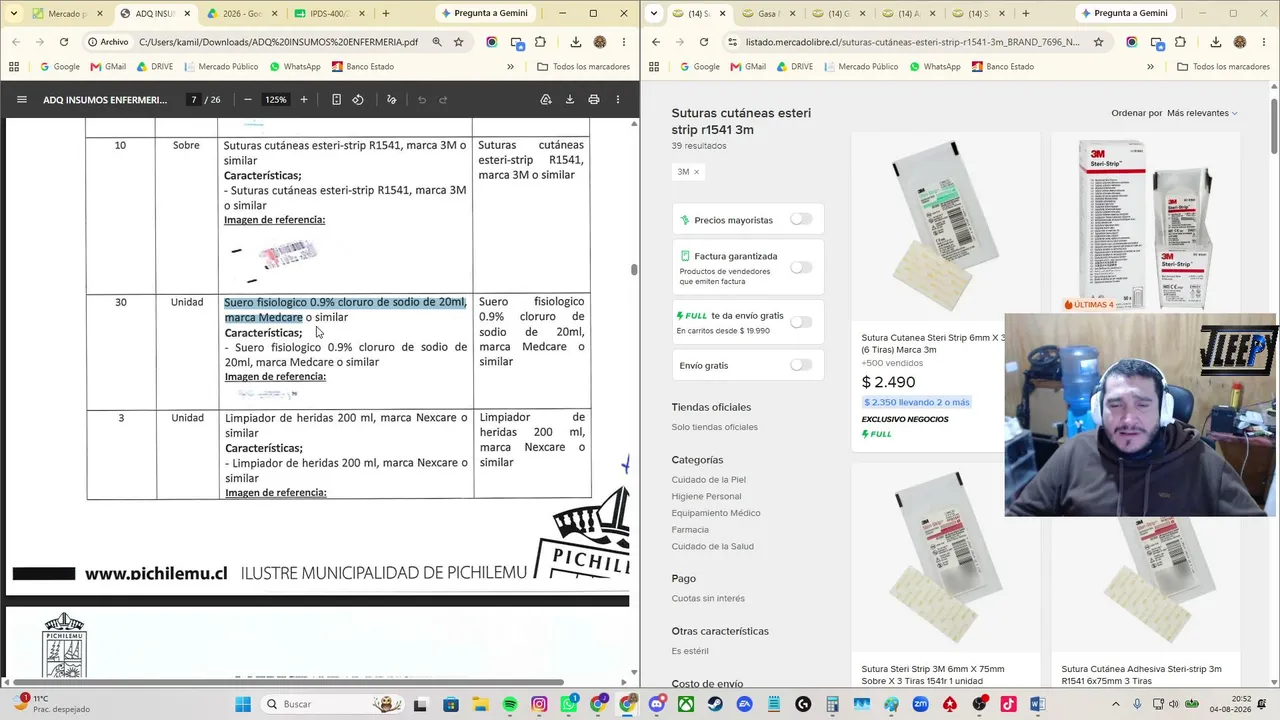Switch to Mercado Público tab
The width and height of the screenshot is (1280, 720).
[66, 14]
